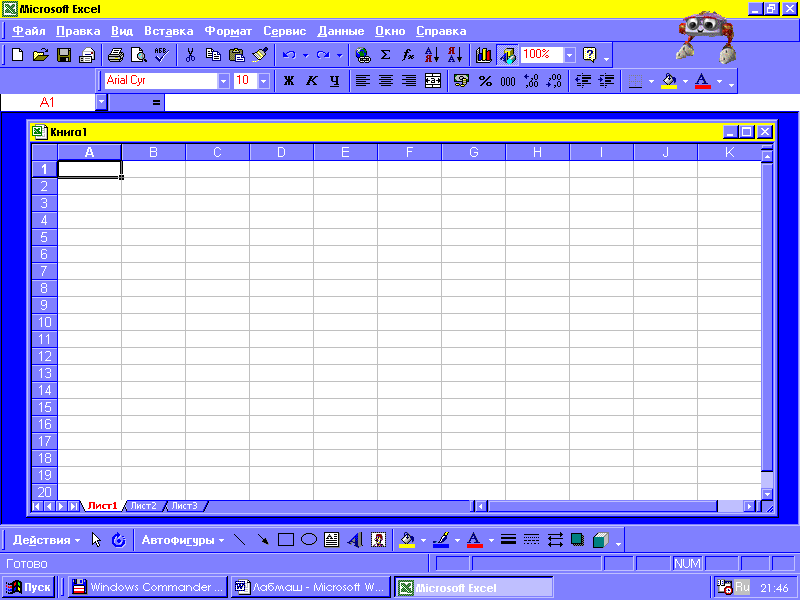Insert WordArt from drawing toolbar

tap(355, 540)
